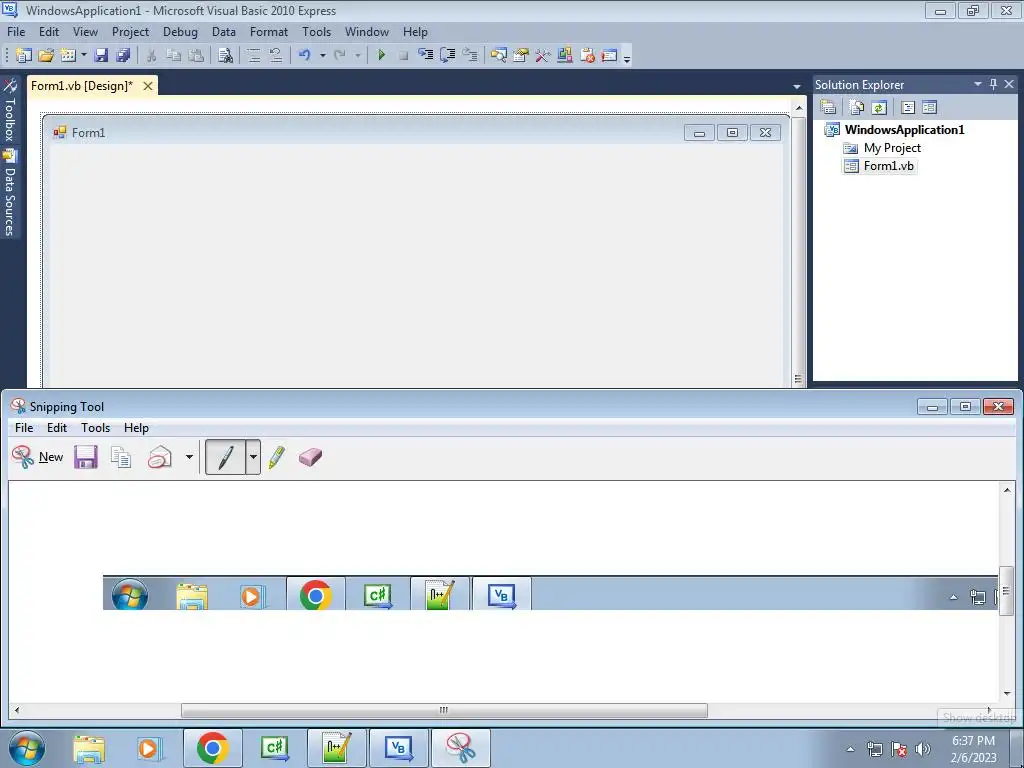Image resolution: width=1024 pixels, height=768 pixels.
Task: Toggle Show All Files in Solution Explorer
Action: [x=857, y=107]
